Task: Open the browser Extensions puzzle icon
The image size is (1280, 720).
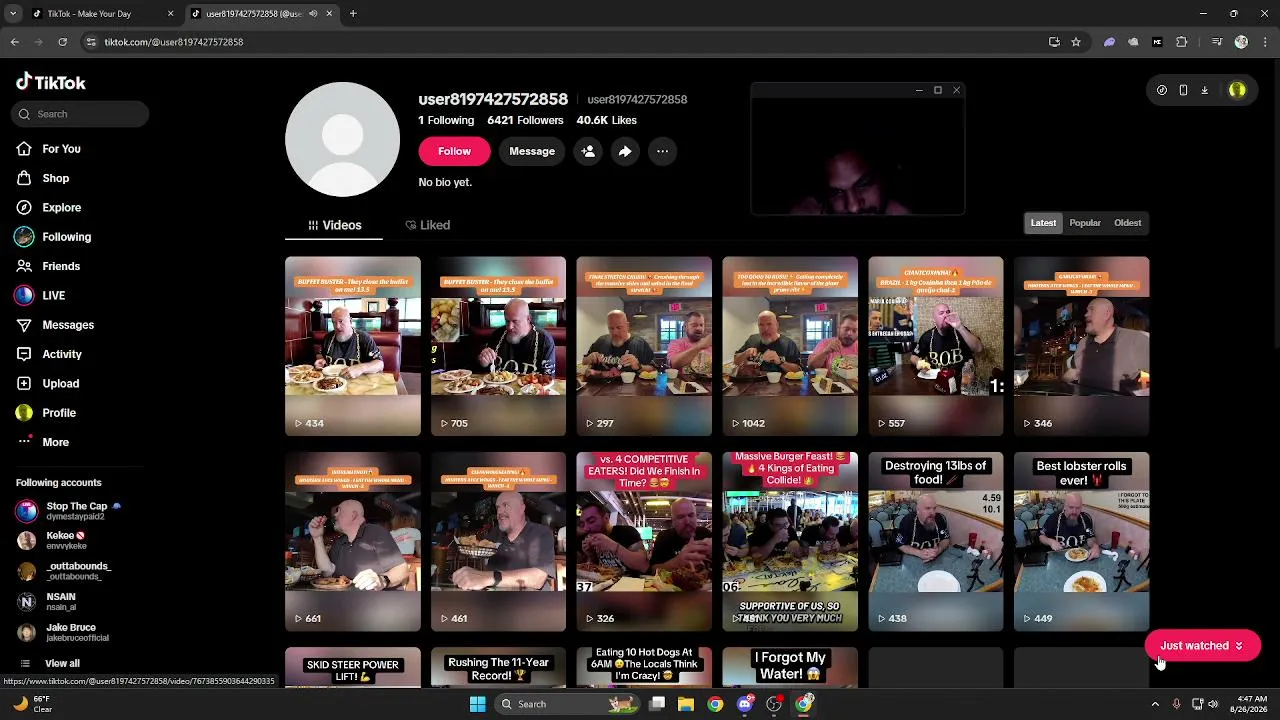Action: coord(1182,42)
